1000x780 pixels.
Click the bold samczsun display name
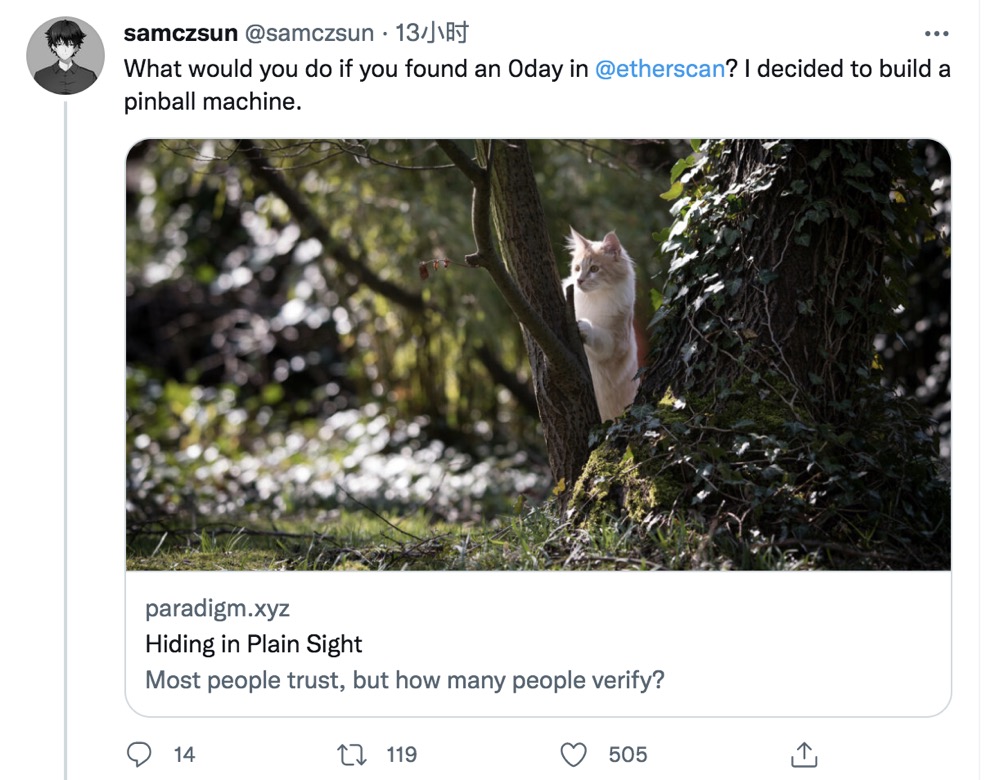180,33
